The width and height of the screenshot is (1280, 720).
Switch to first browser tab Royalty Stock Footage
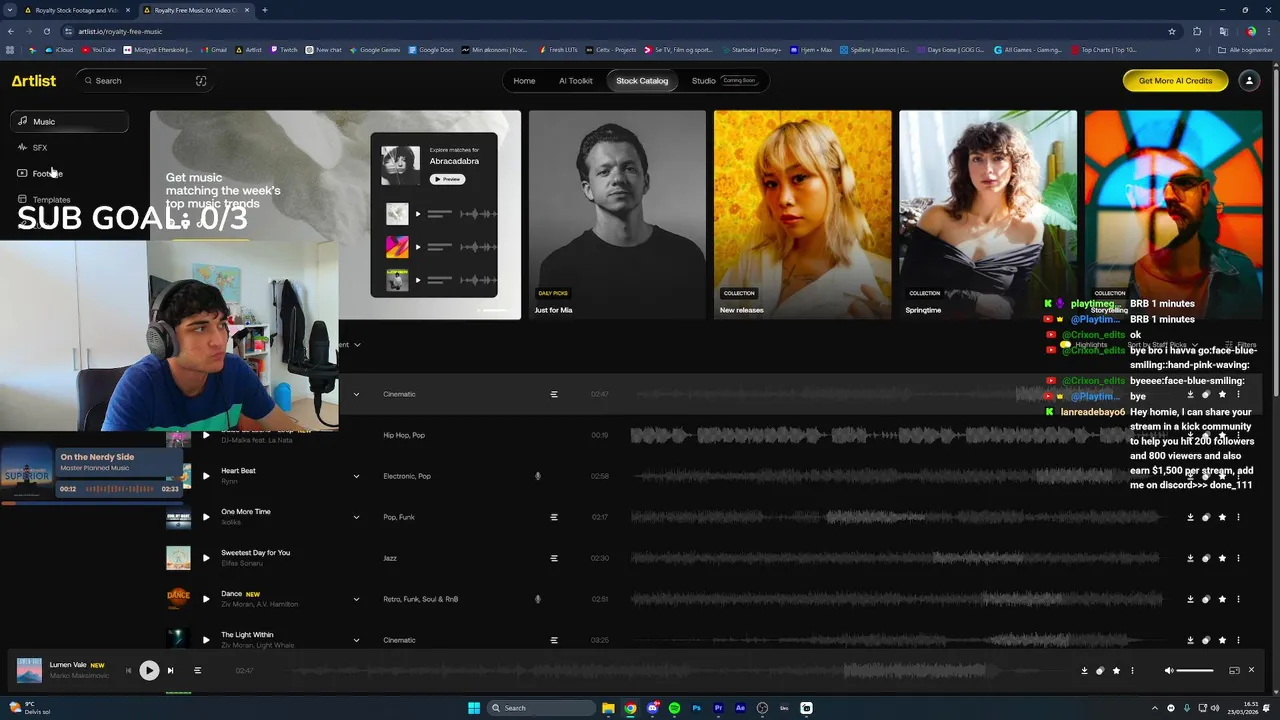coord(76,10)
